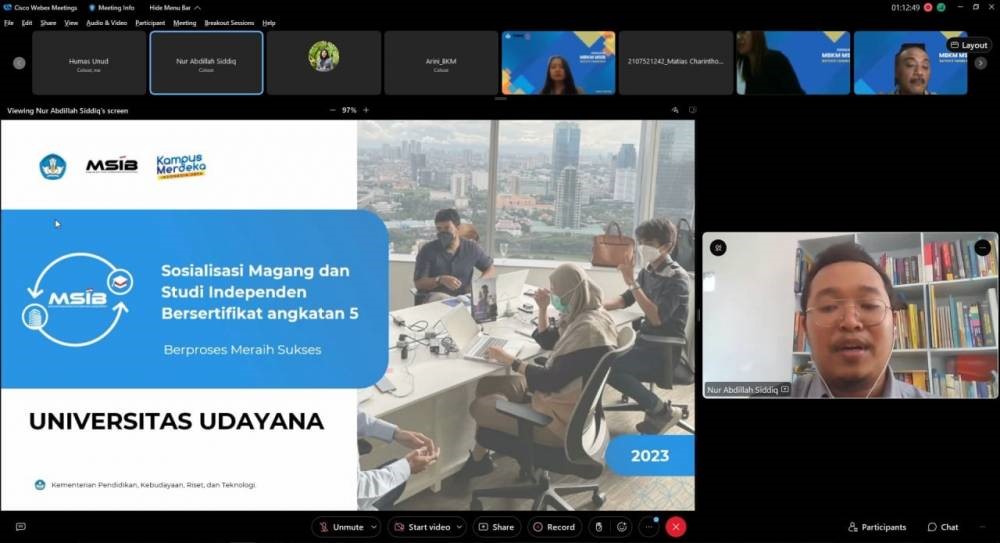The width and height of the screenshot is (1000, 543).
Task: Go to next participants in filmstrip
Action: (x=980, y=63)
